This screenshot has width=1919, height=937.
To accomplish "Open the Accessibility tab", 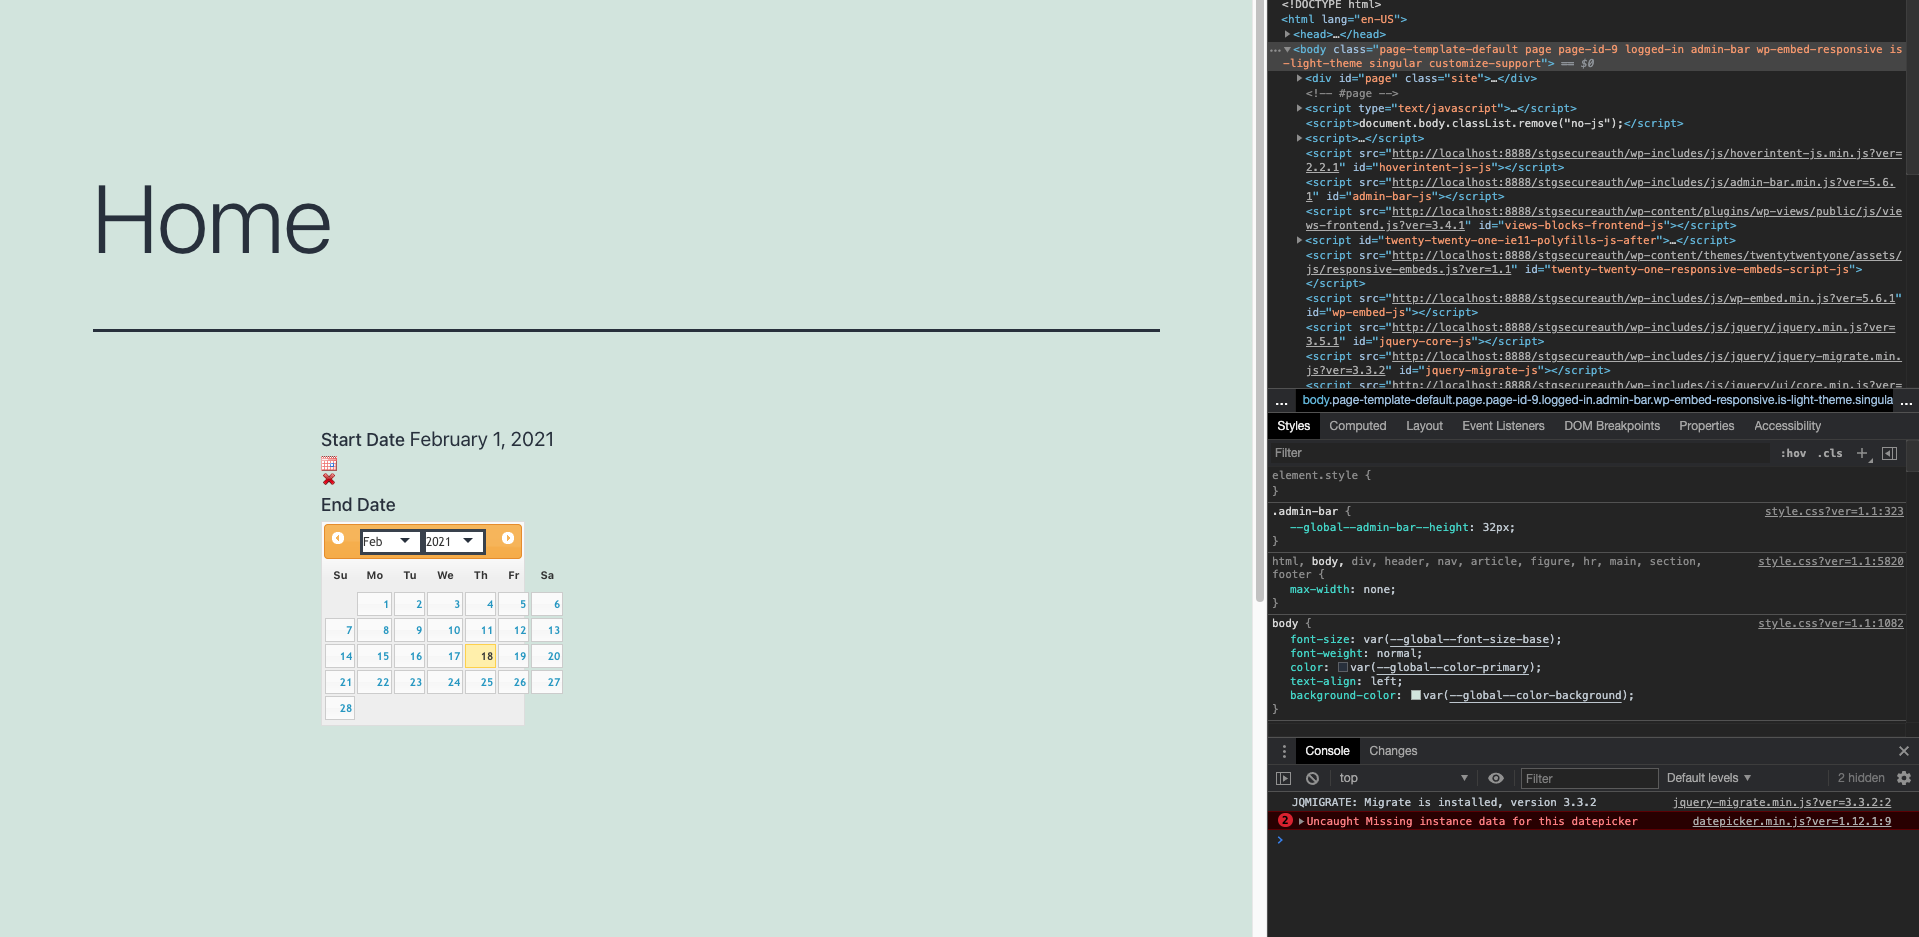I will (1787, 426).
